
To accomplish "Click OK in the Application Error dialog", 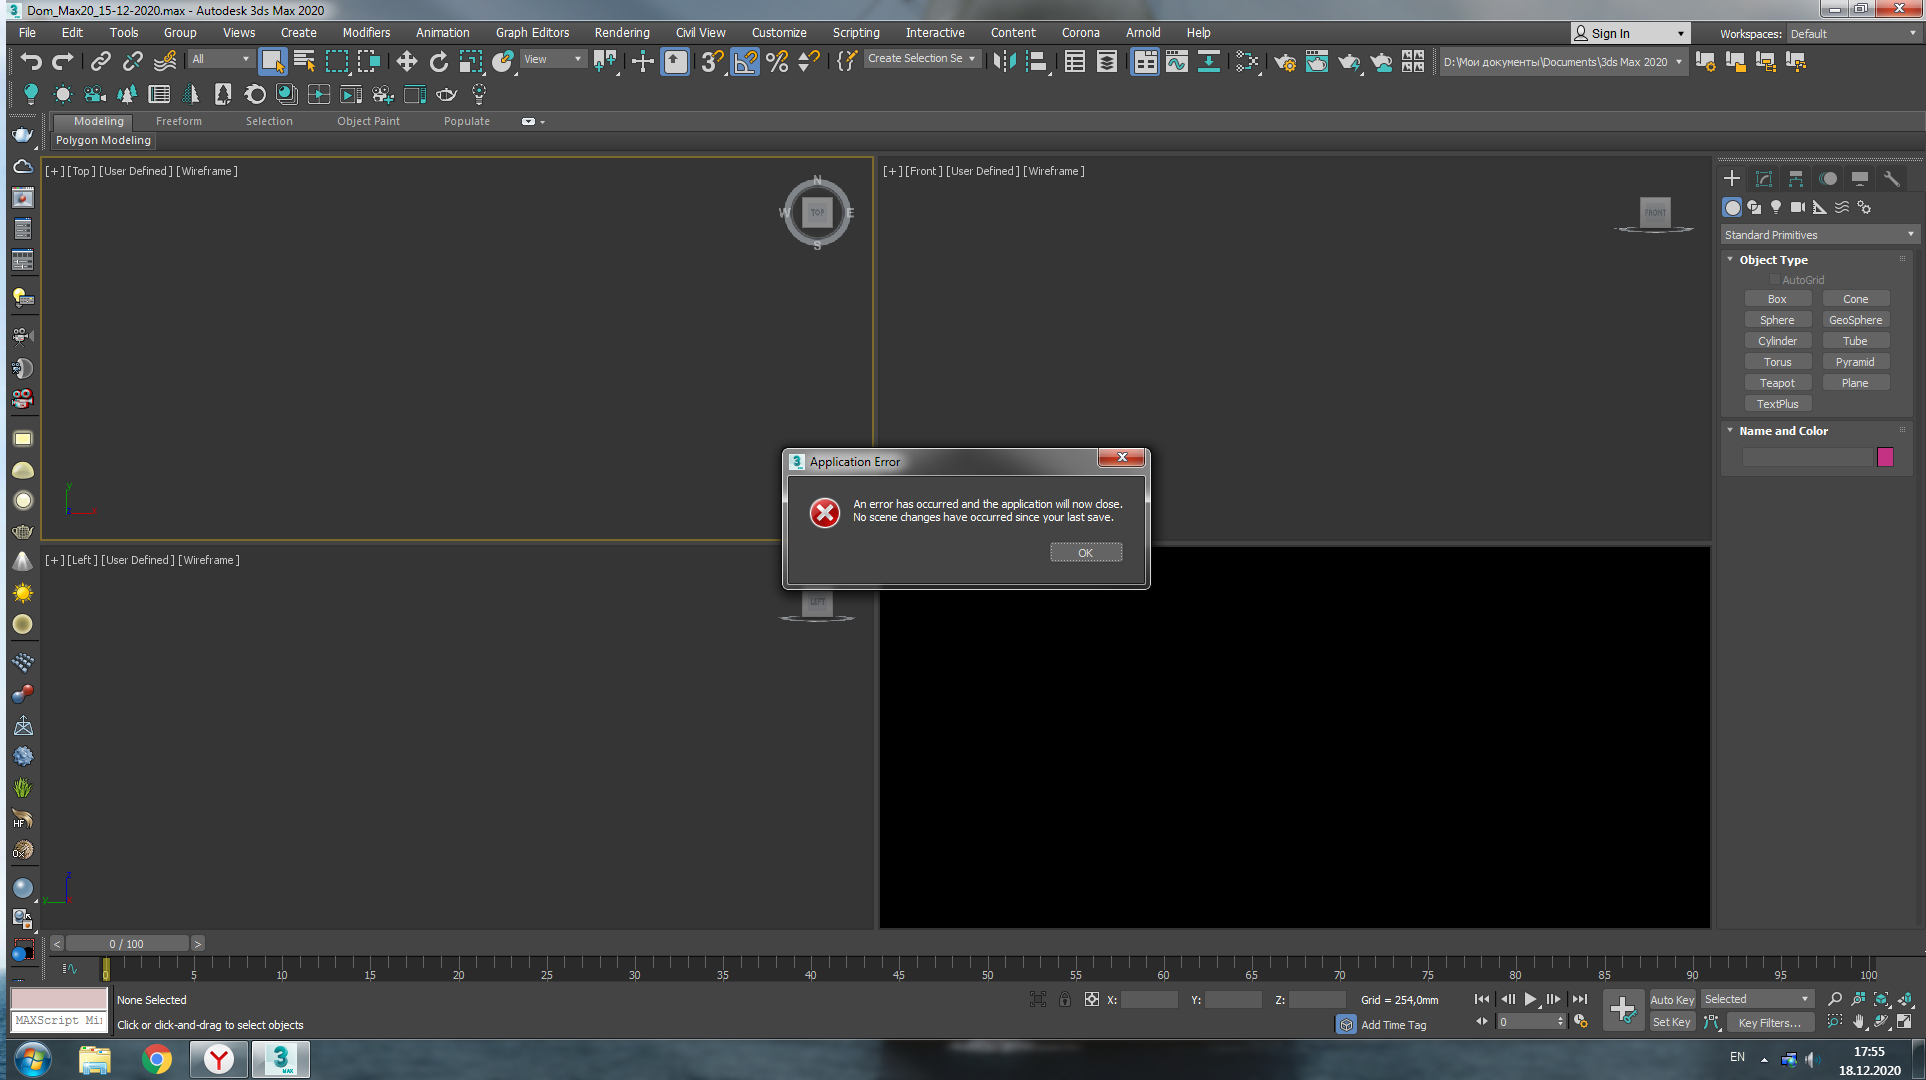I will point(1086,553).
